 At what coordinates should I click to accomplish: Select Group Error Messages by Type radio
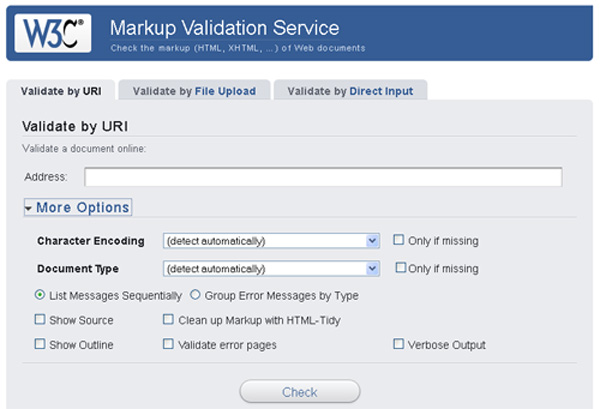(195, 295)
